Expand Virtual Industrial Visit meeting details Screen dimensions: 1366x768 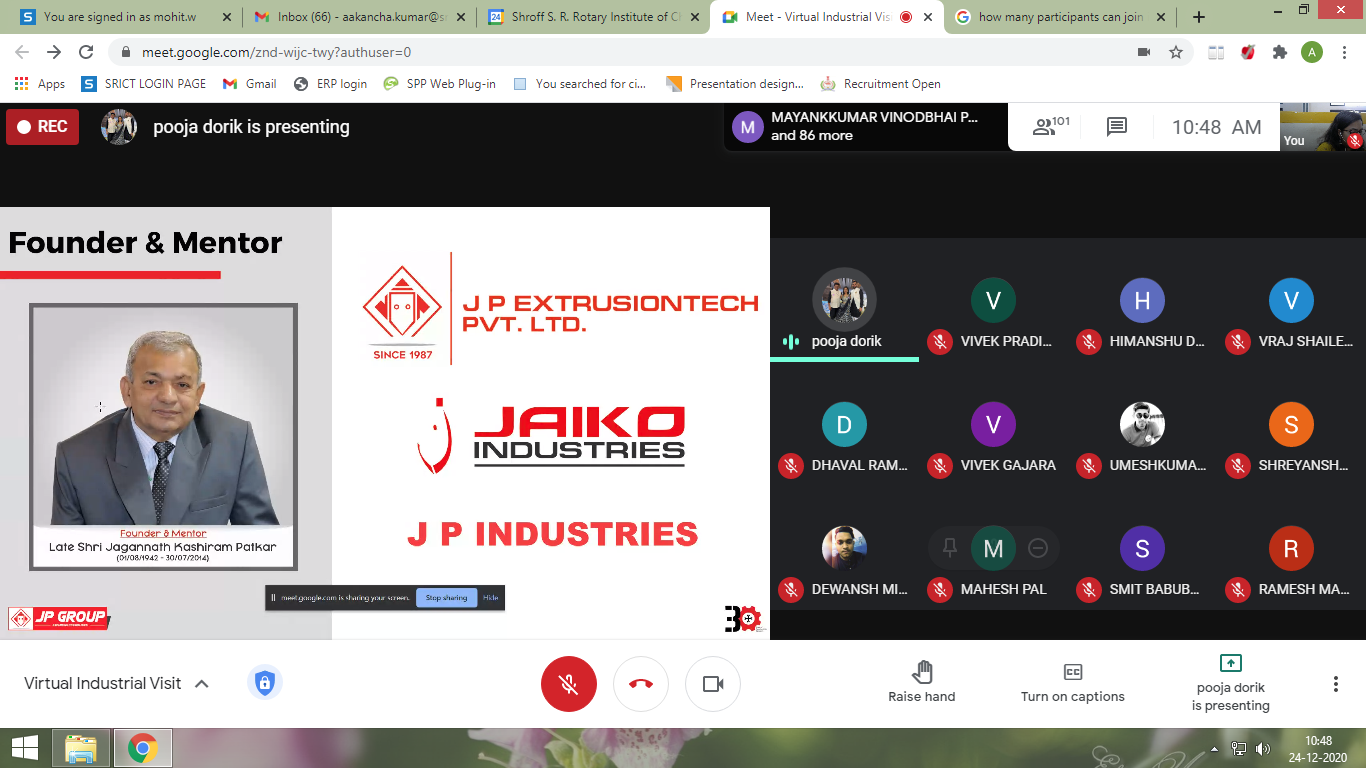pos(117,684)
